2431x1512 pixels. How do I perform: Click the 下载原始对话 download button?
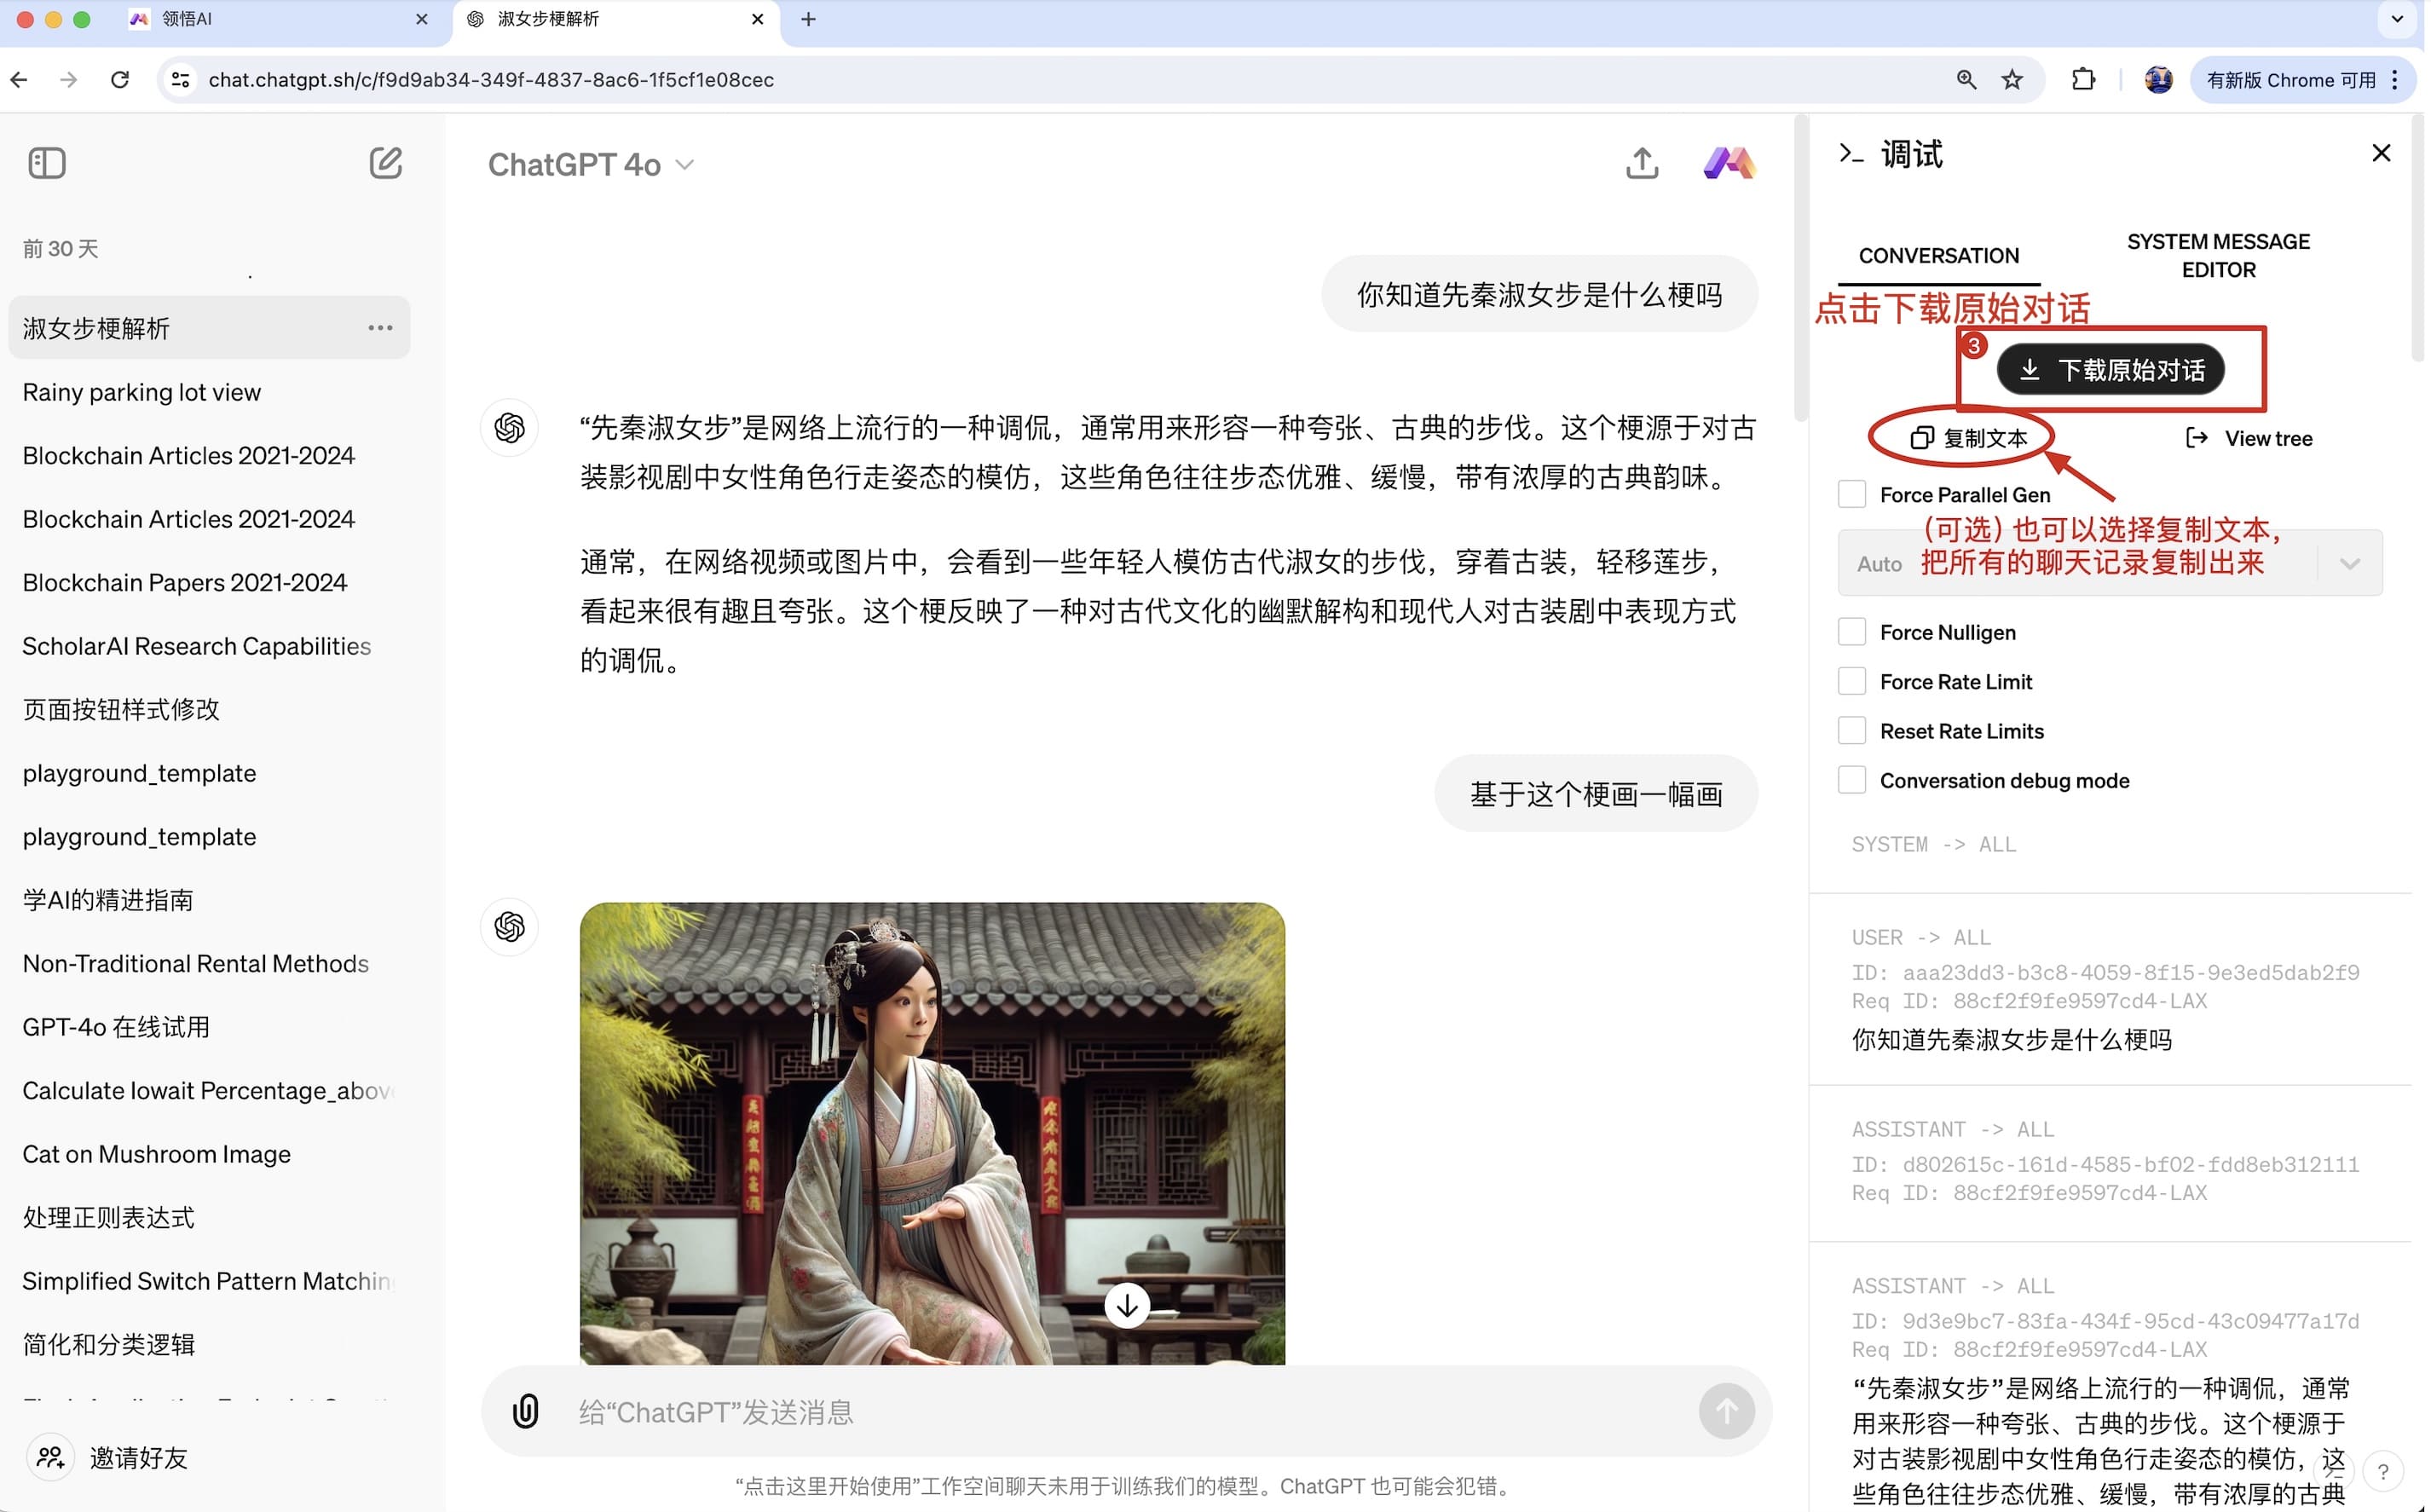coord(2110,370)
